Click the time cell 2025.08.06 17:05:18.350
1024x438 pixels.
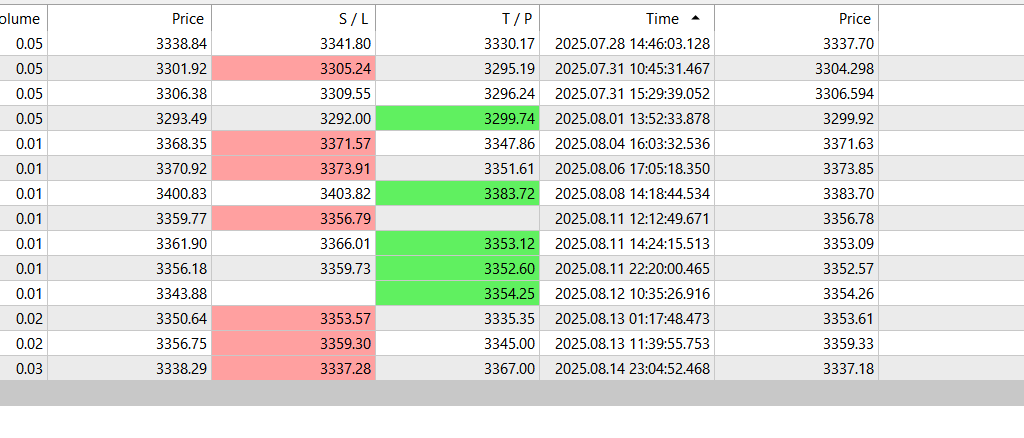[x=626, y=168]
